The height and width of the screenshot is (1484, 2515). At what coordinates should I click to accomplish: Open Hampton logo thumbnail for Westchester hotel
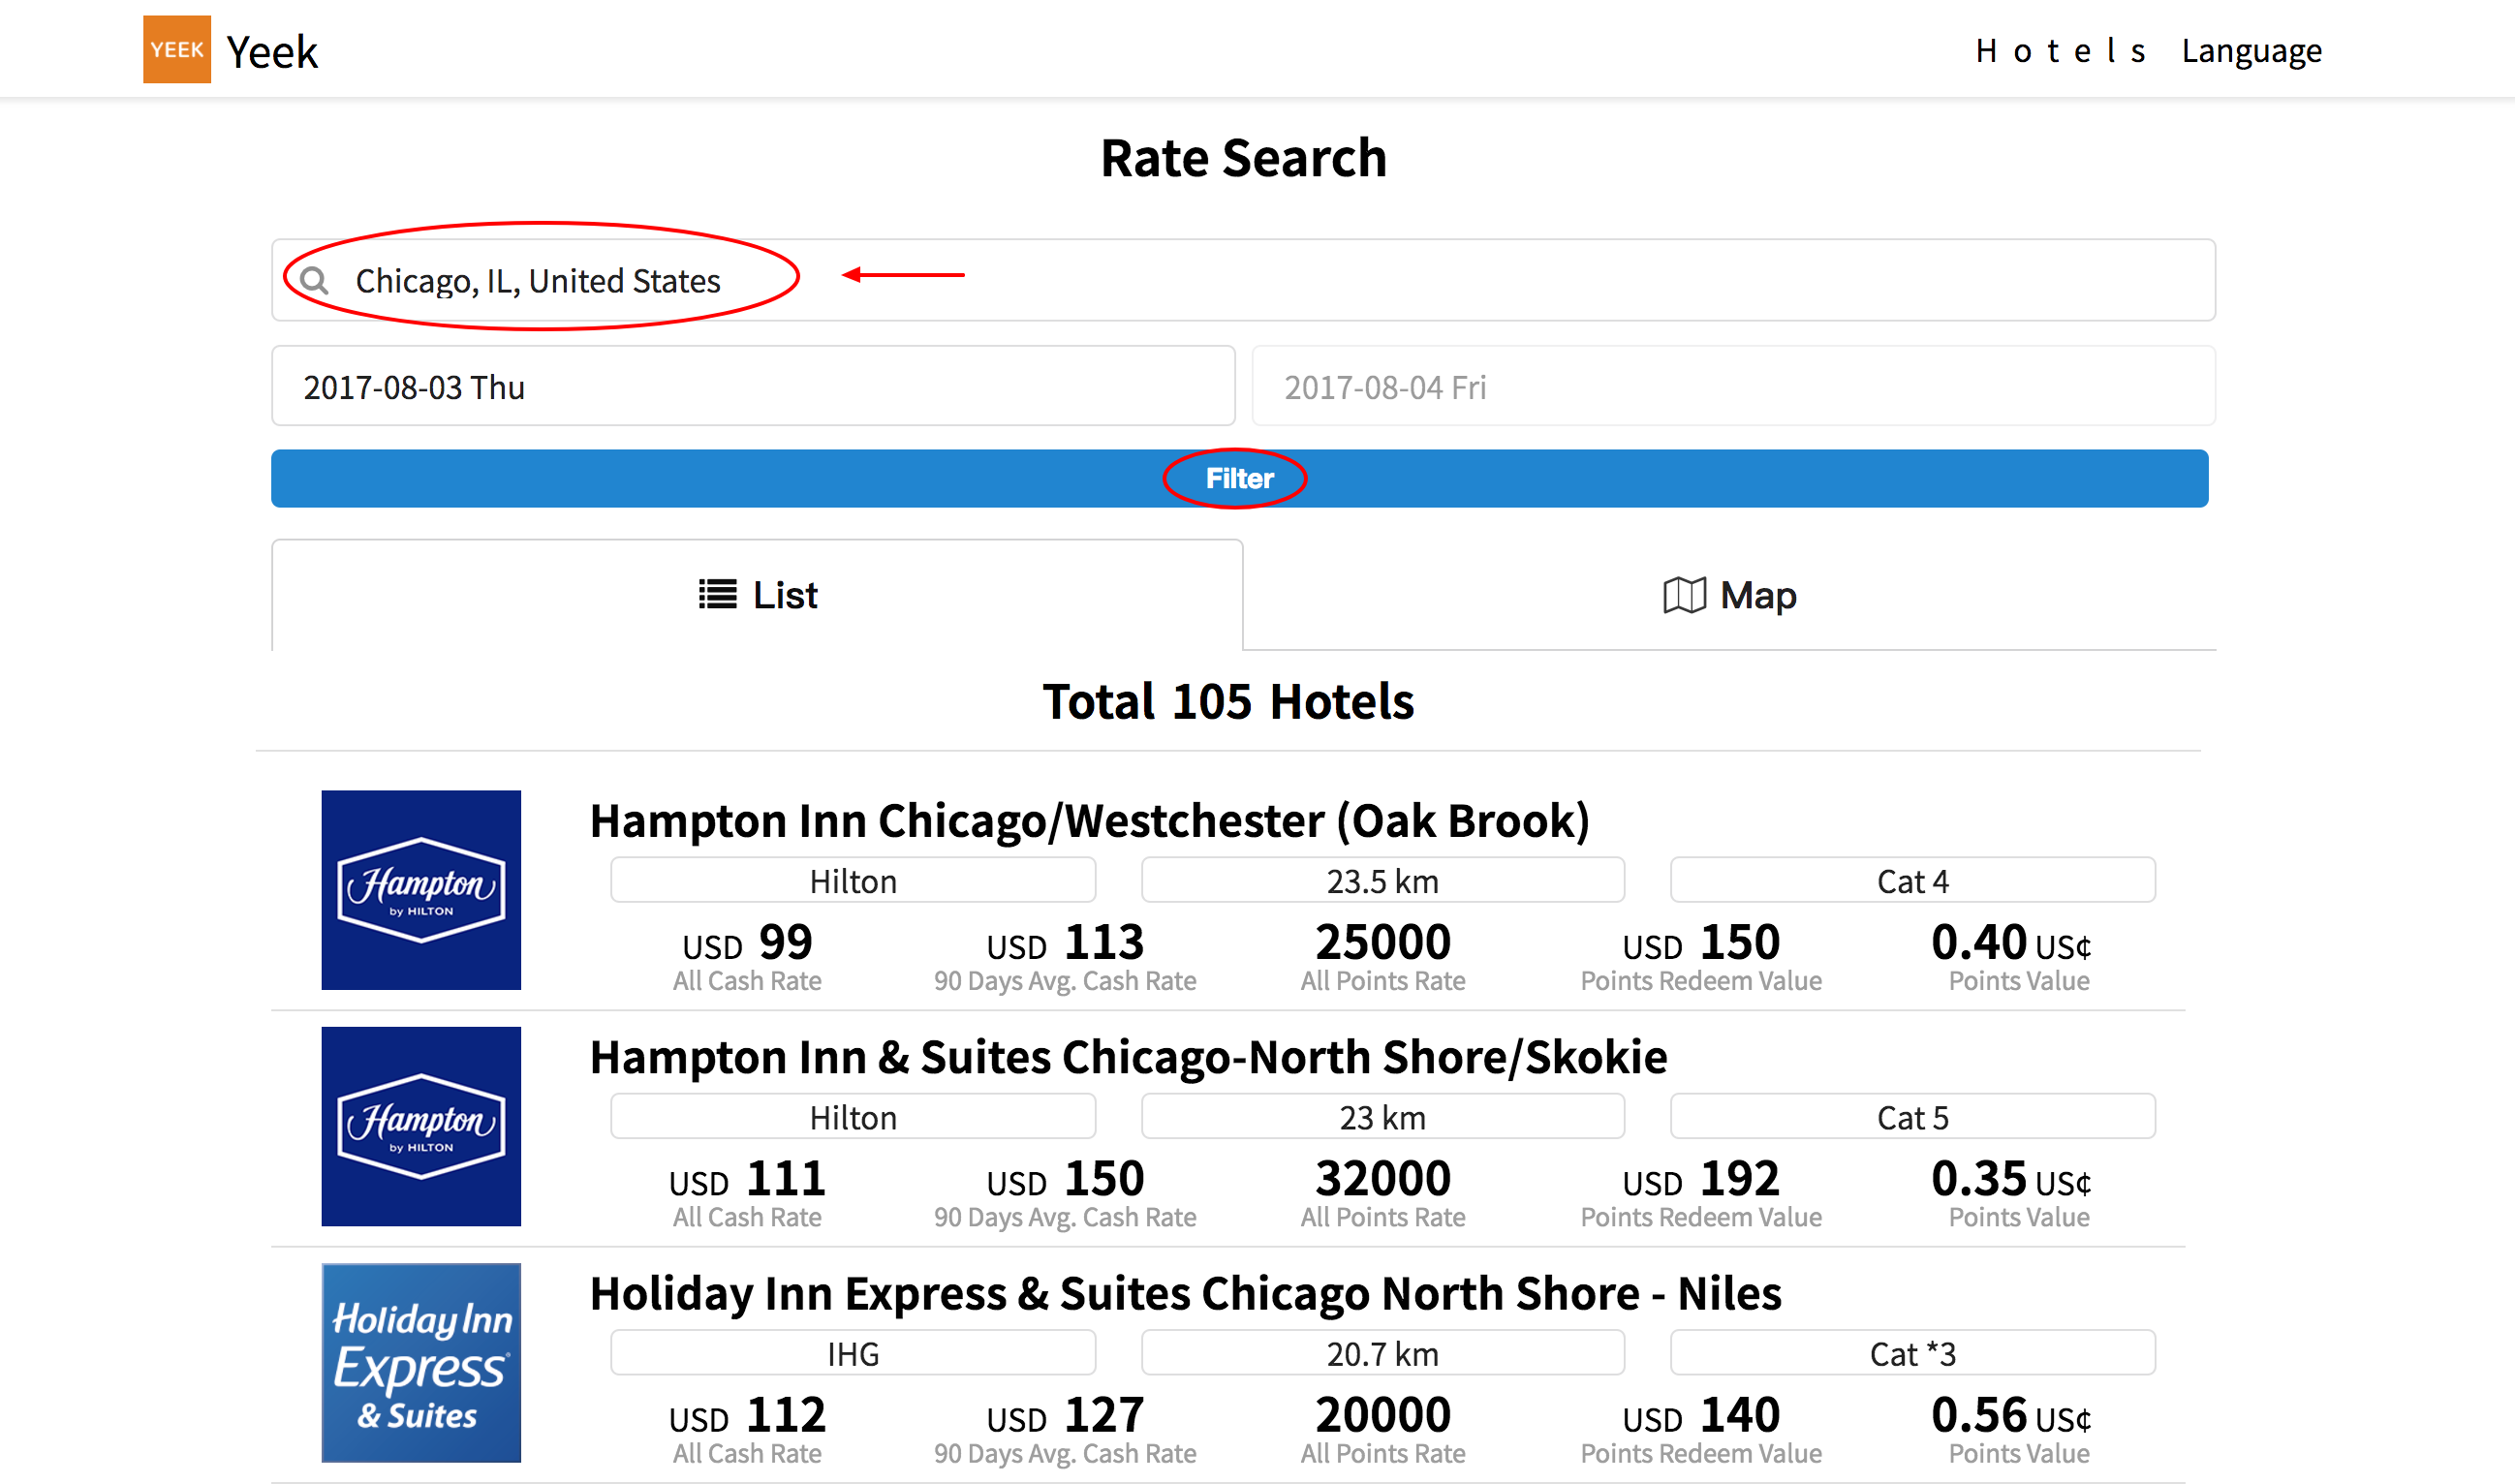tap(421, 890)
